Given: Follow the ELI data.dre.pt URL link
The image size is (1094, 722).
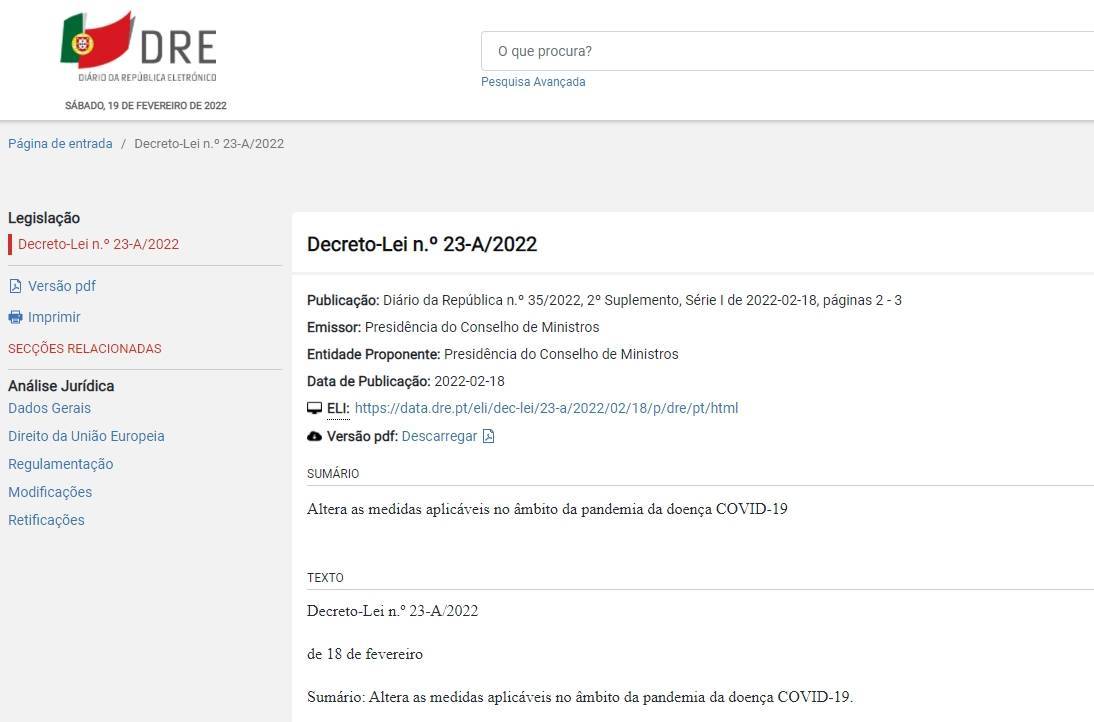Looking at the screenshot, I should tap(546, 408).
